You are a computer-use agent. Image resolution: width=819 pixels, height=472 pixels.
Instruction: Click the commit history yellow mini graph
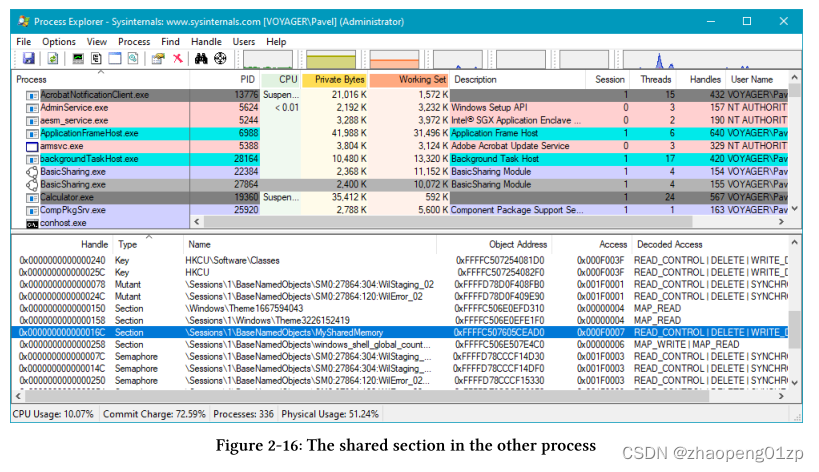[331, 60]
